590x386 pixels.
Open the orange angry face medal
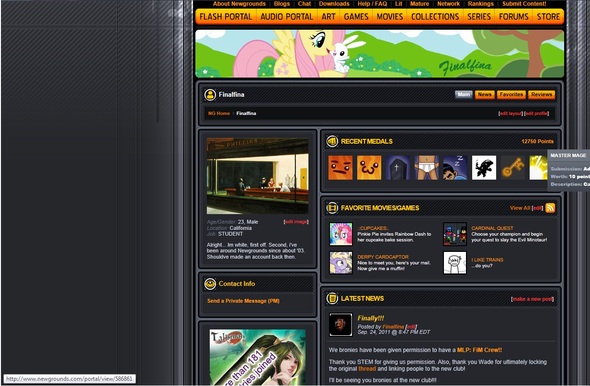tap(340, 167)
